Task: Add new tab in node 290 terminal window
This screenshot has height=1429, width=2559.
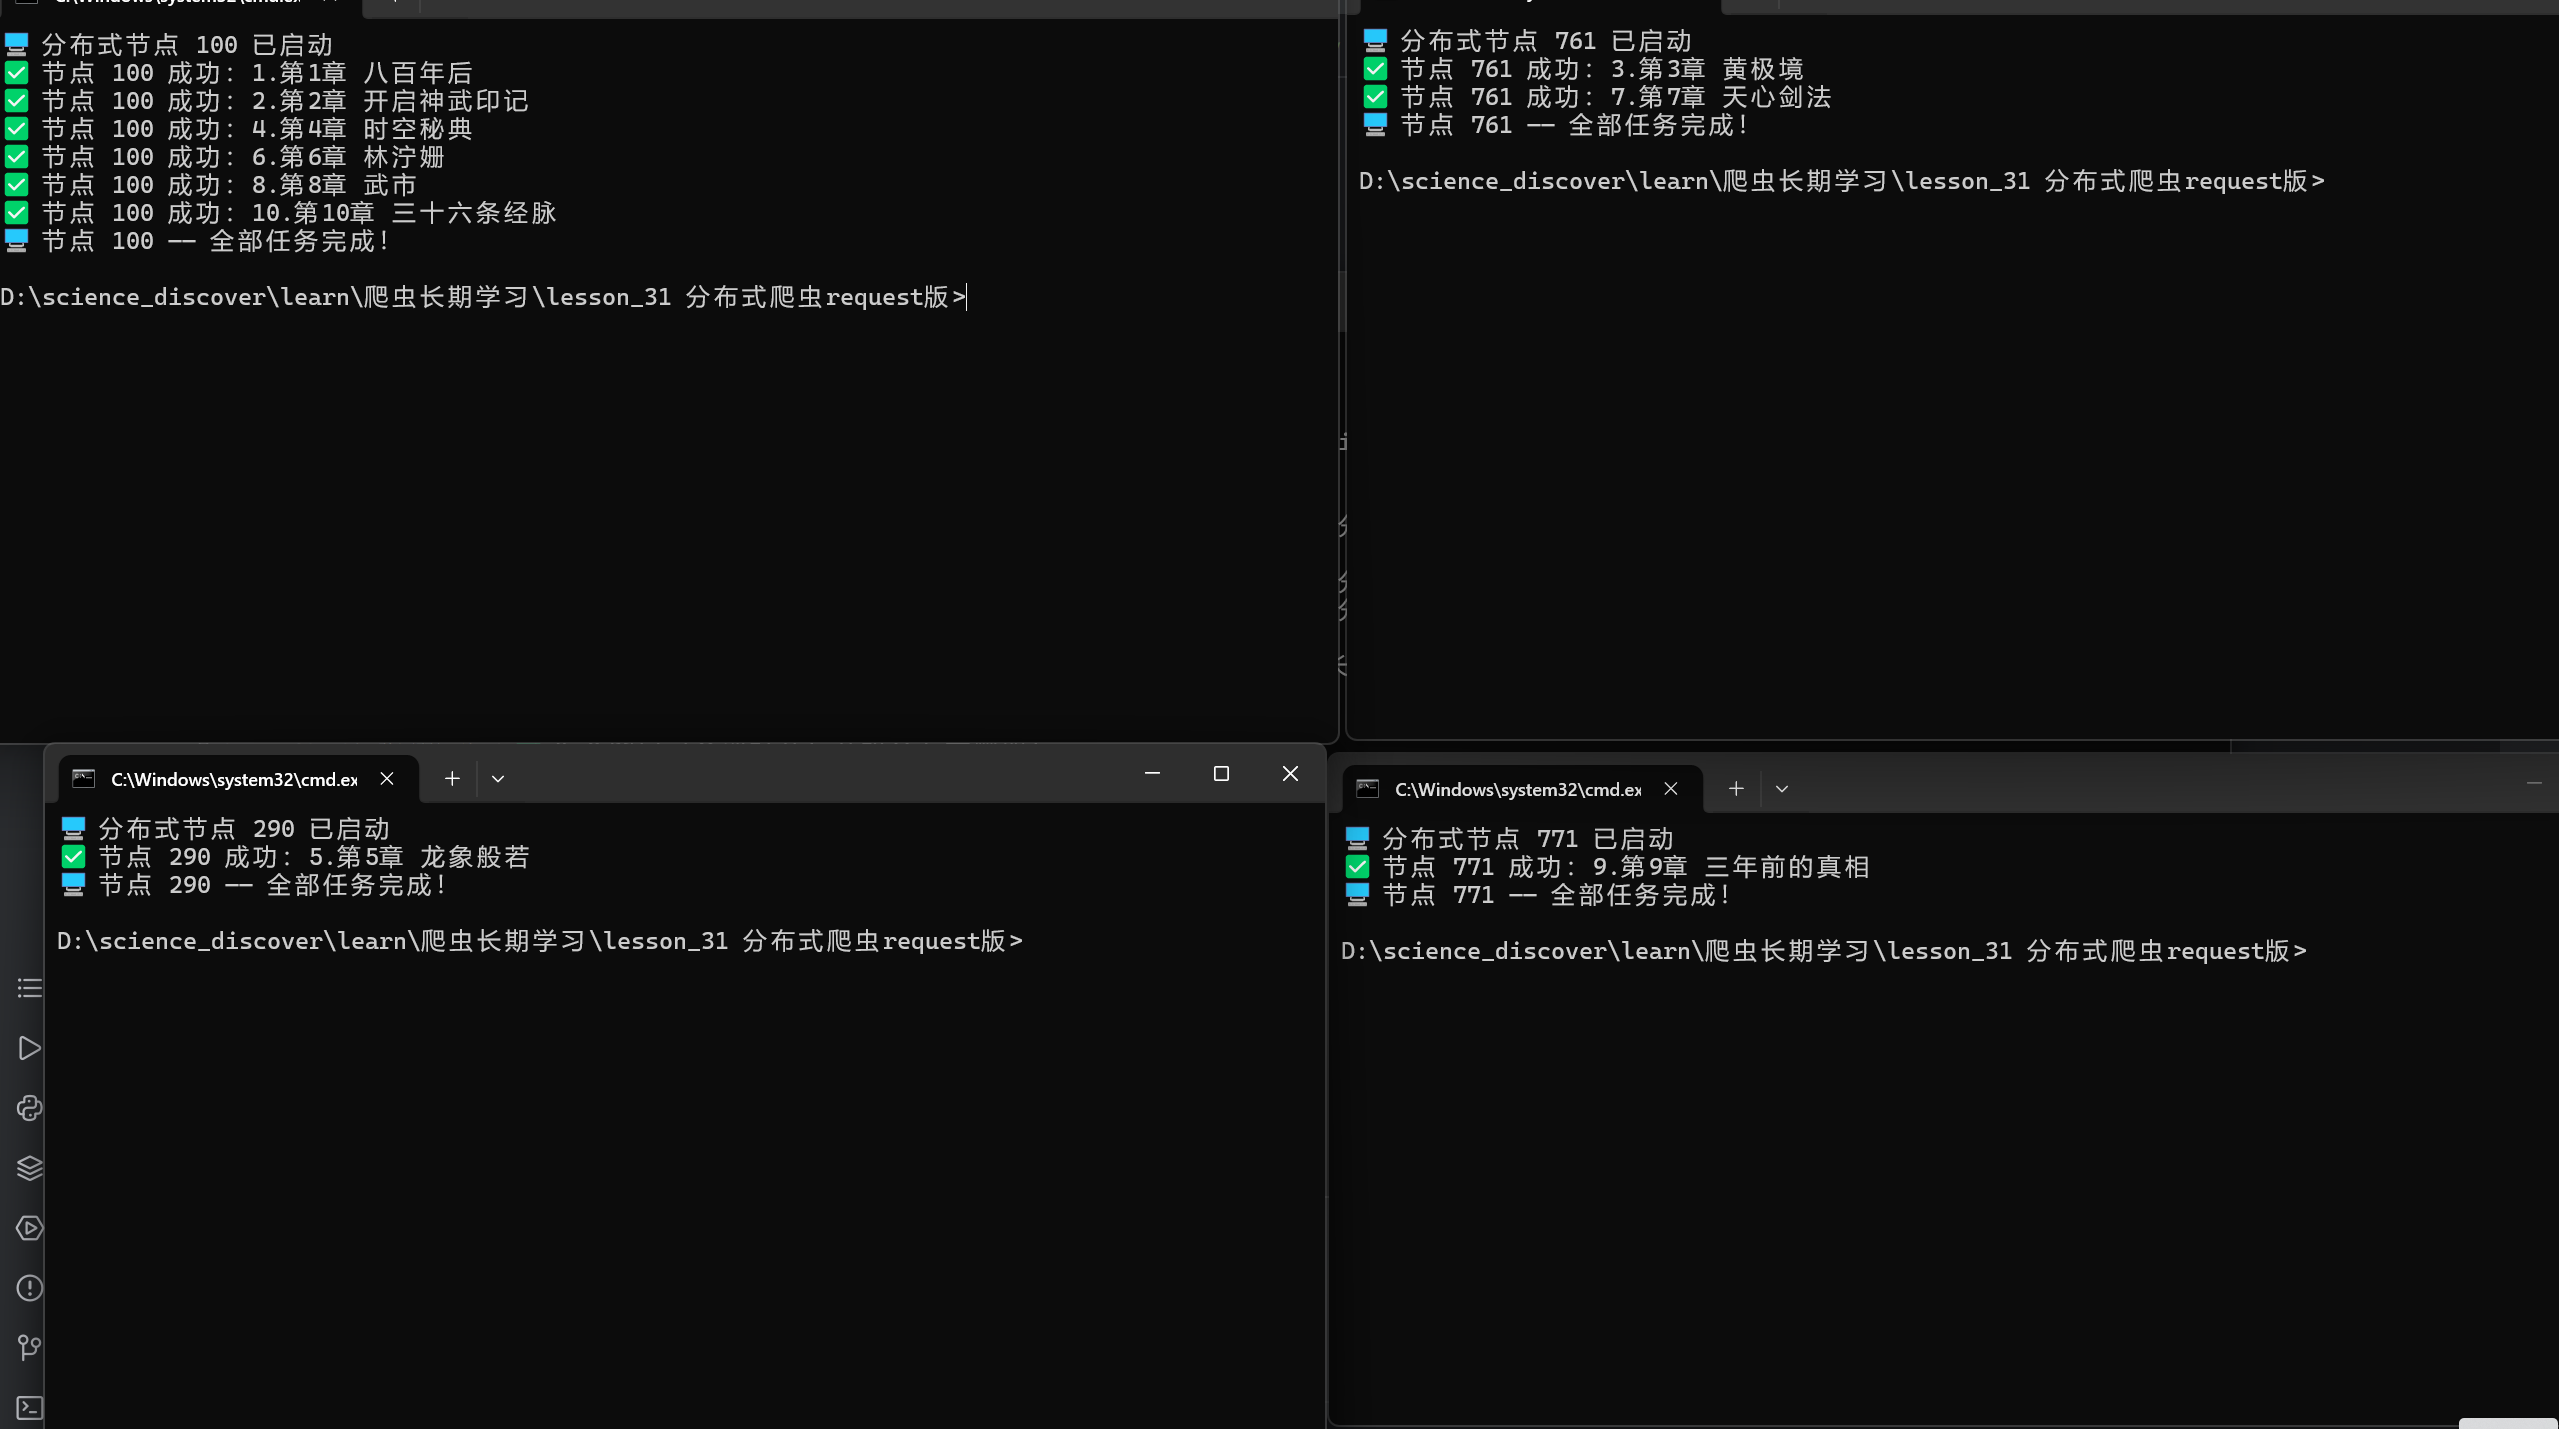Action: pyautogui.click(x=452, y=779)
